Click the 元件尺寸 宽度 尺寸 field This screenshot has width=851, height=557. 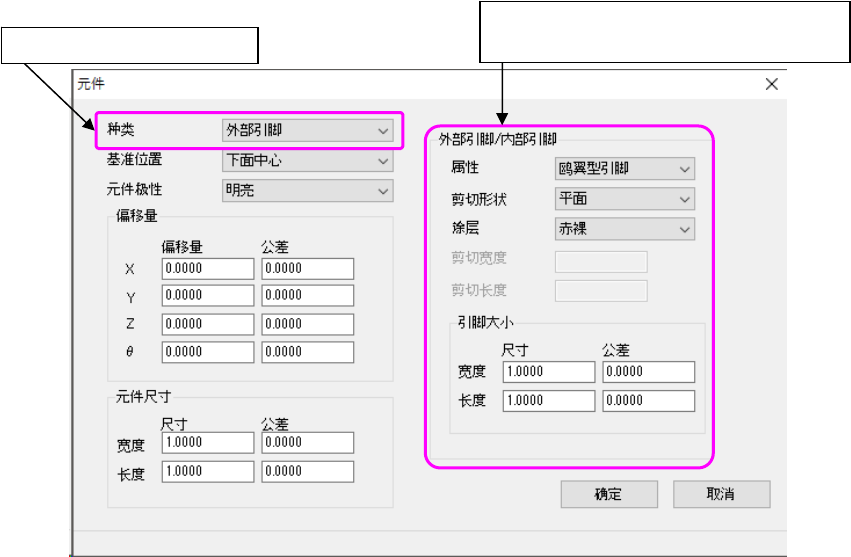208,442
